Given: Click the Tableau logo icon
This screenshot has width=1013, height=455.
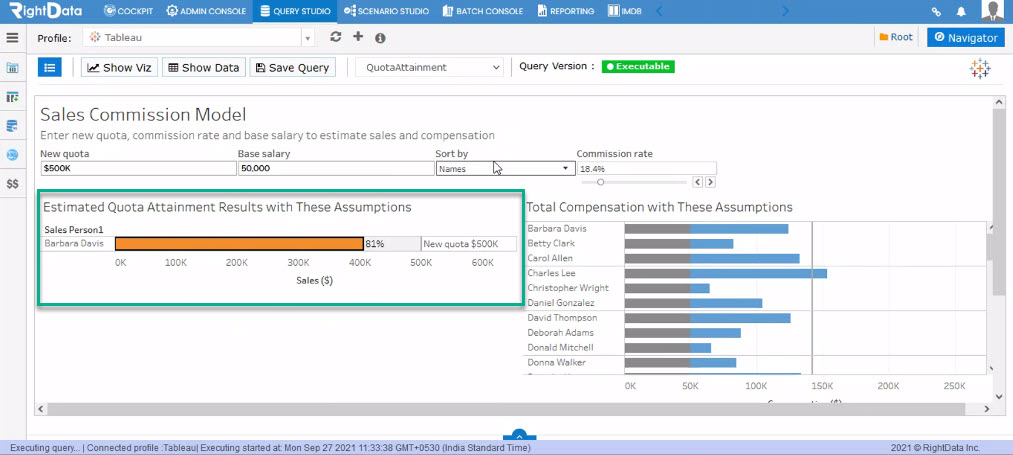Looking at the screenshot, I should [980, 69].
